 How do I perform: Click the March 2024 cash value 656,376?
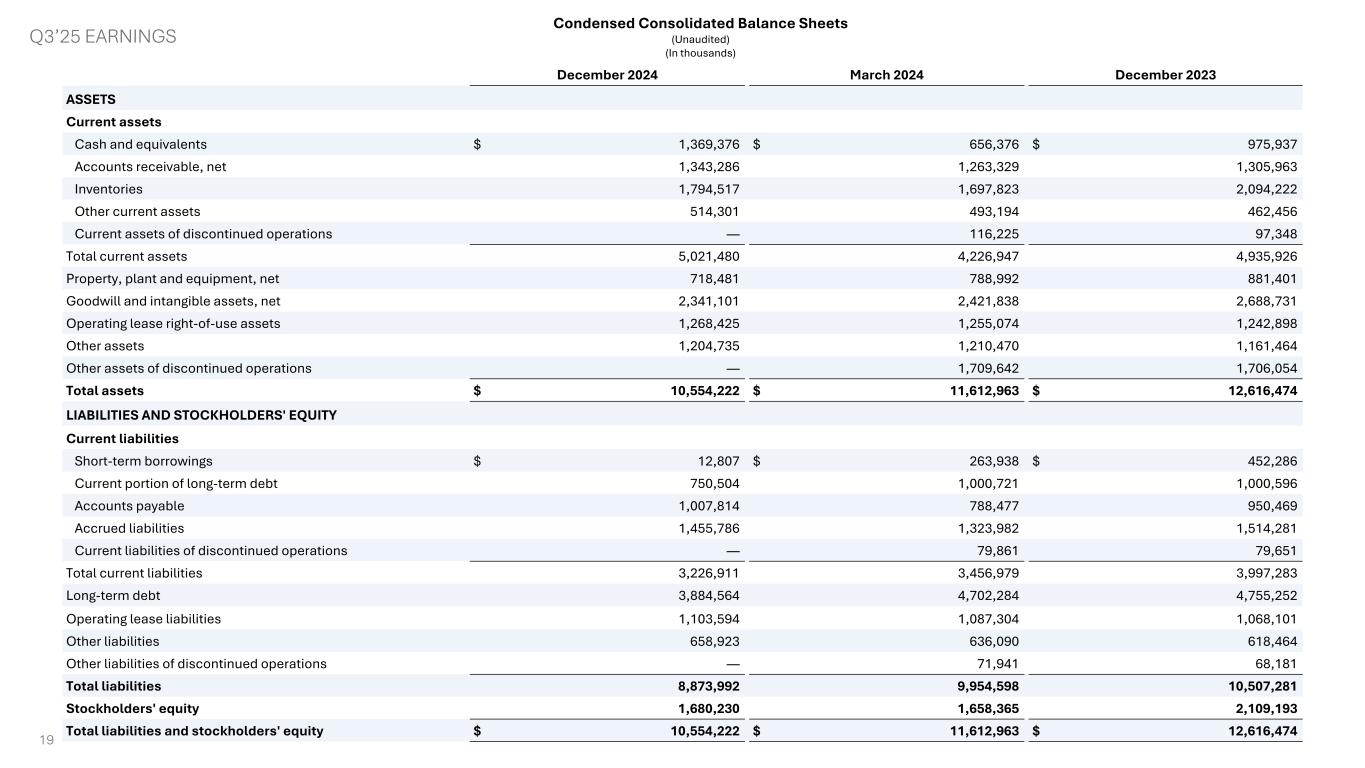(988, 144)
